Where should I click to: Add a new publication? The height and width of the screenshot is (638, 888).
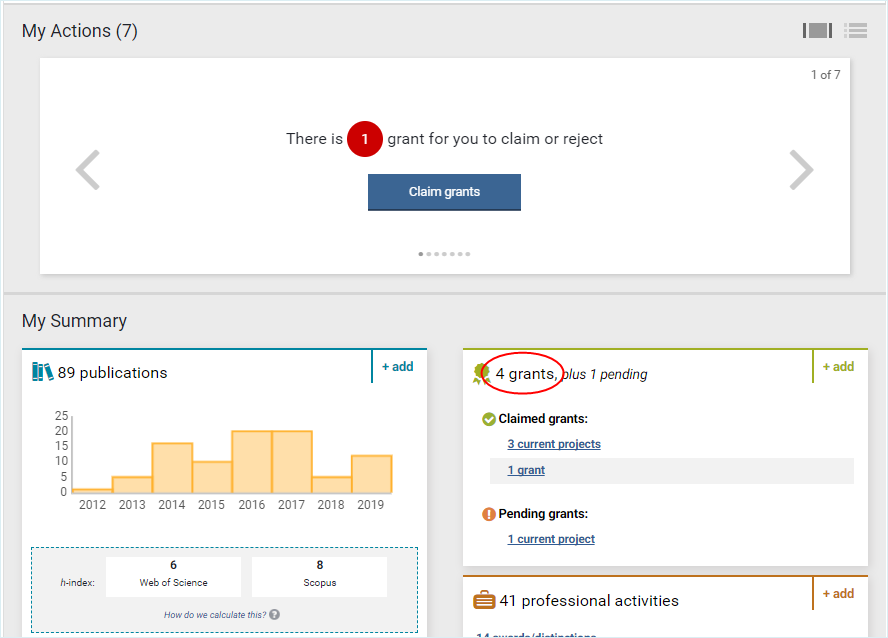(397, 367)
